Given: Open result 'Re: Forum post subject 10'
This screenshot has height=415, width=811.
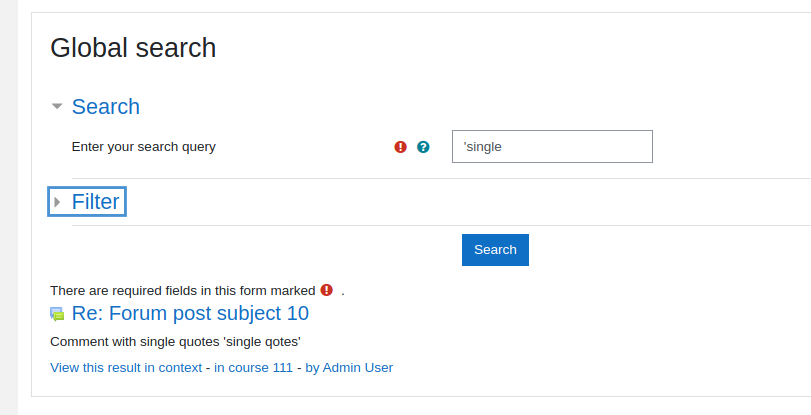Looking at the screenshot, I should point(190,314).
